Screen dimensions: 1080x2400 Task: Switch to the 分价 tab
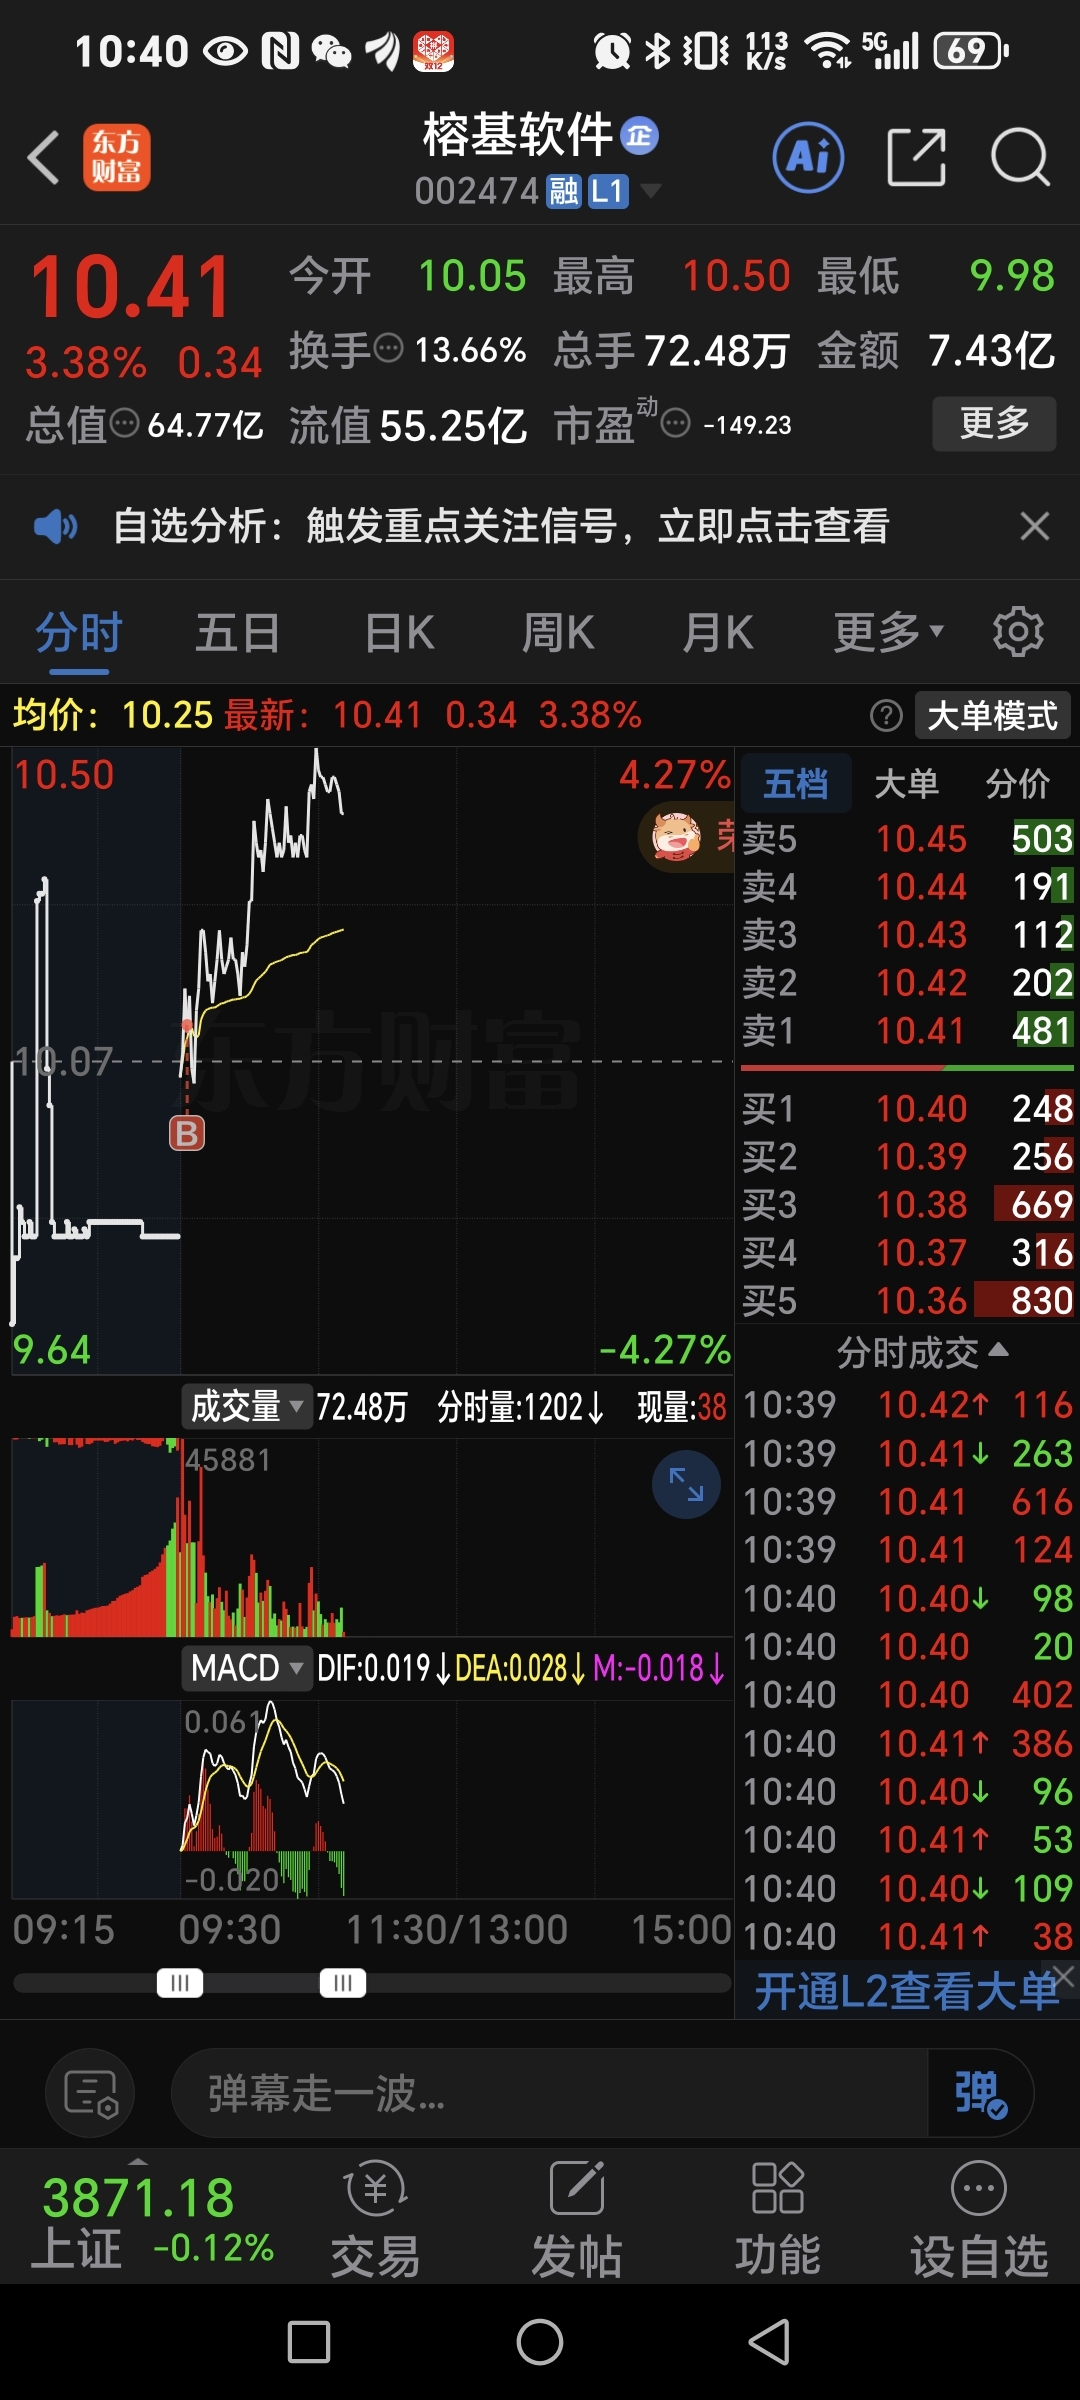(1017, 783)
